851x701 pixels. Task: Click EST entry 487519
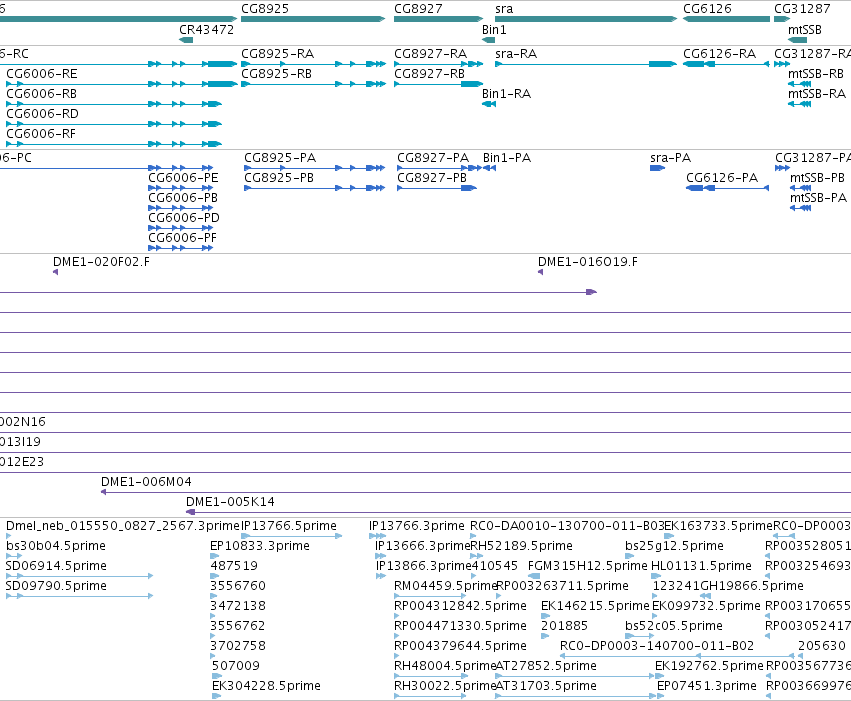click(x=234, y=566)
